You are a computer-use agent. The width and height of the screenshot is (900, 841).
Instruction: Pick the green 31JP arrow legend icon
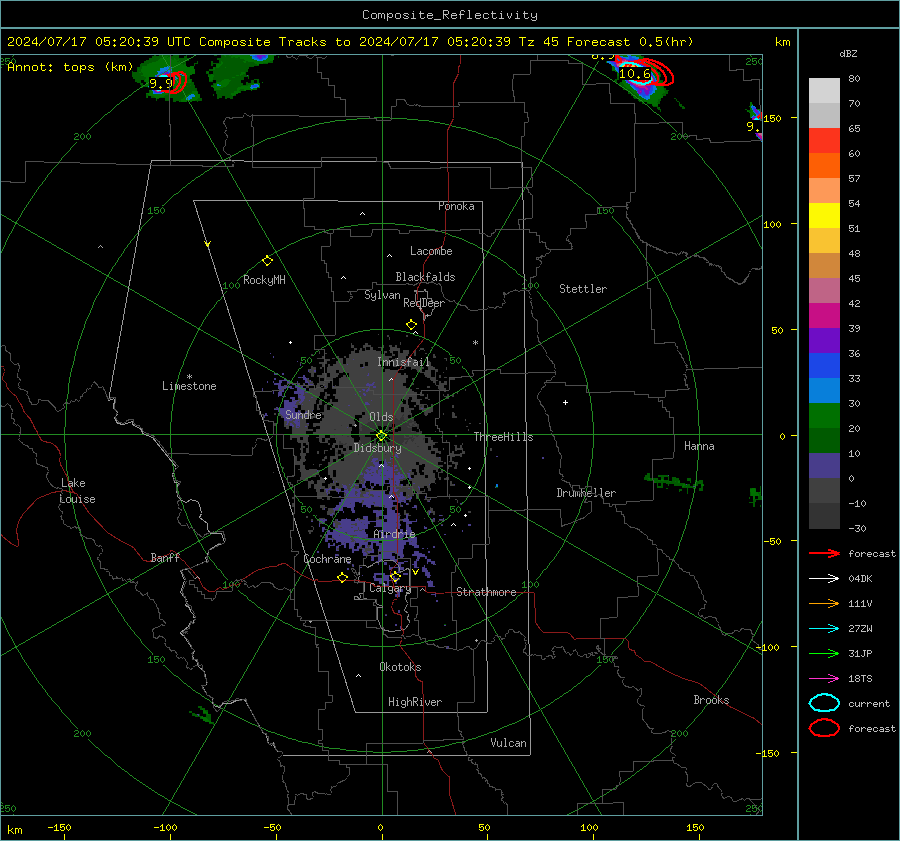[824, 653]
